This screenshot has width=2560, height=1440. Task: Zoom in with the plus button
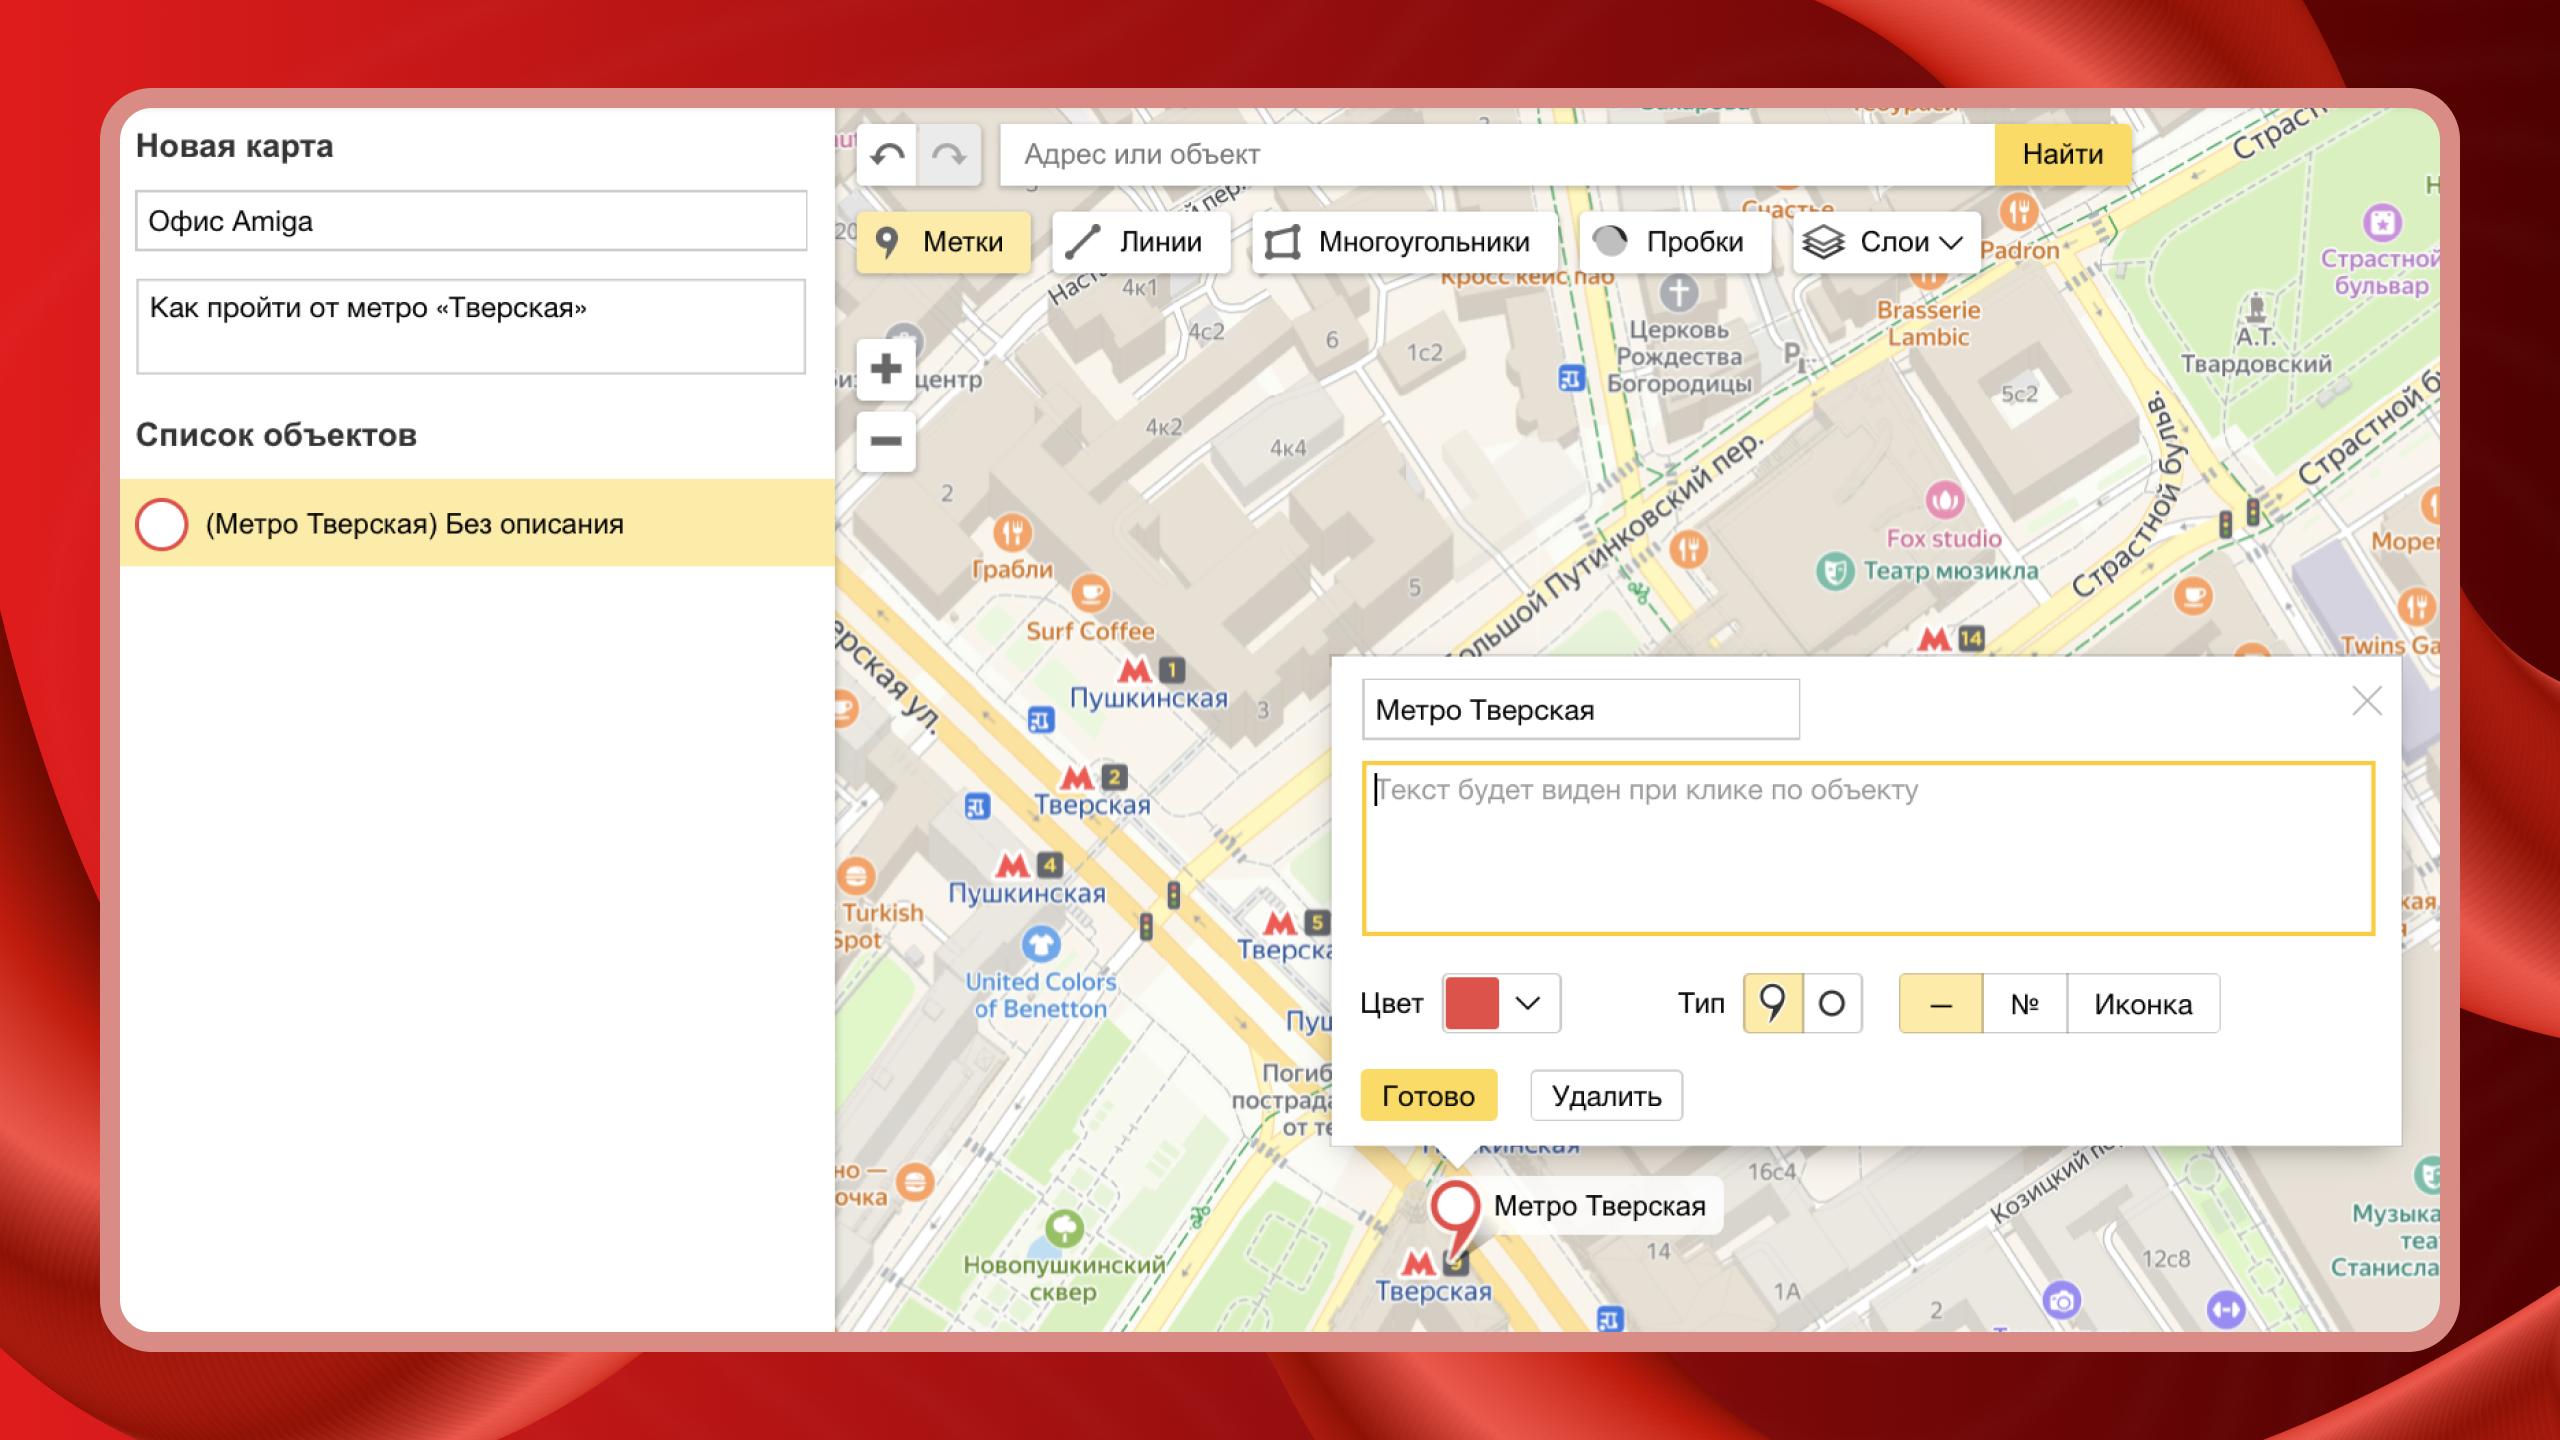coord(885,369)
